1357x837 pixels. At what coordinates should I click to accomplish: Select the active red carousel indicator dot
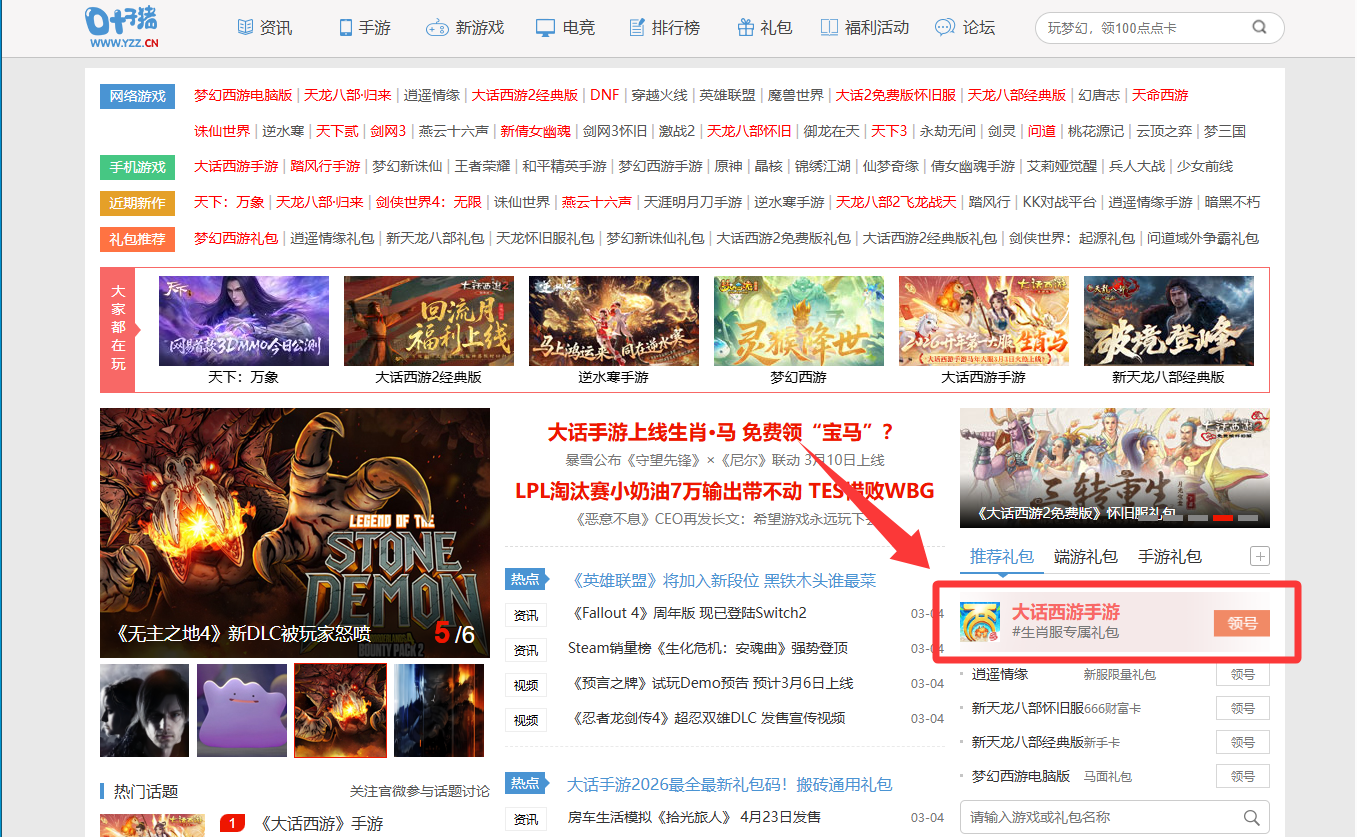(x=1222, y=518)
